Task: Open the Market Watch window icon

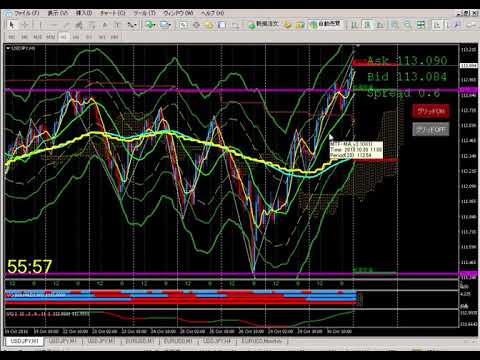Action: coord(183,25)
